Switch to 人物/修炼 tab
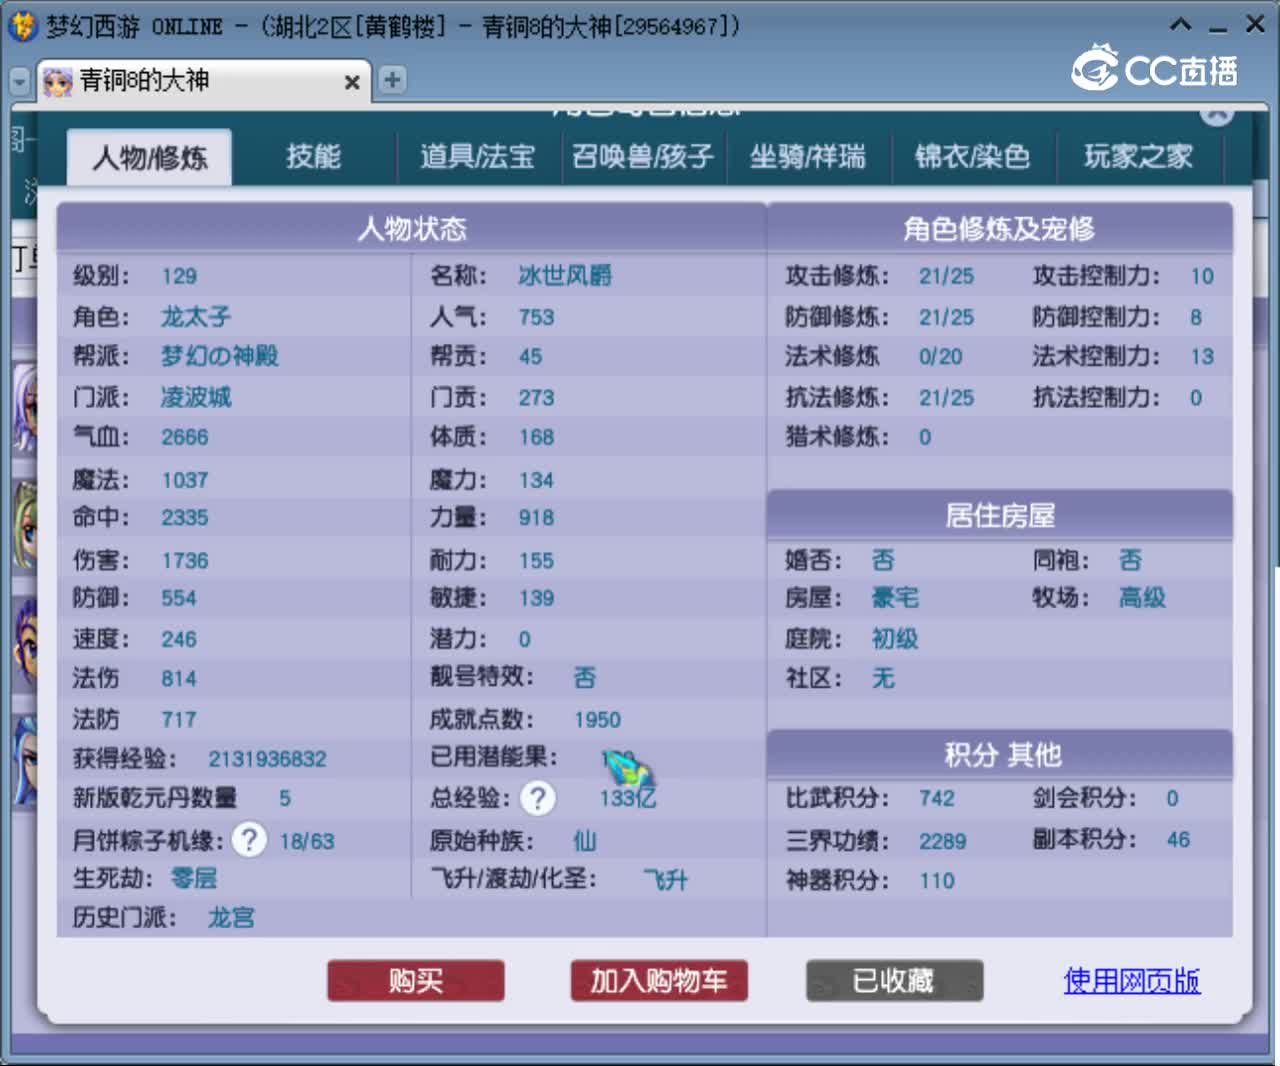The height and width of the screenshot is (1066, 1280). point(150,157)
